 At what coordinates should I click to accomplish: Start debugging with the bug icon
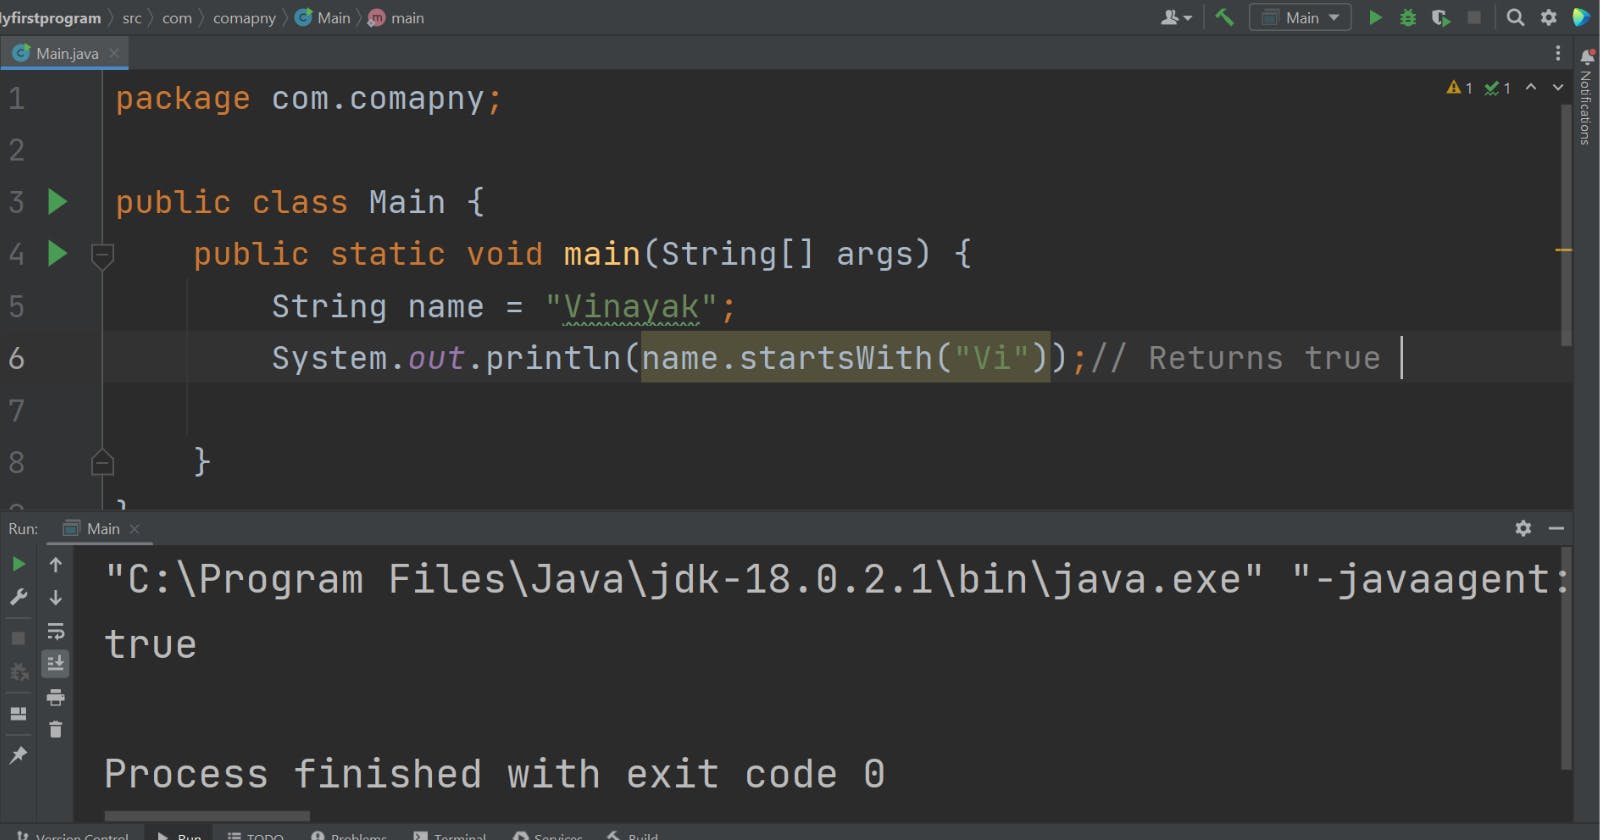tap(1408, 17)
